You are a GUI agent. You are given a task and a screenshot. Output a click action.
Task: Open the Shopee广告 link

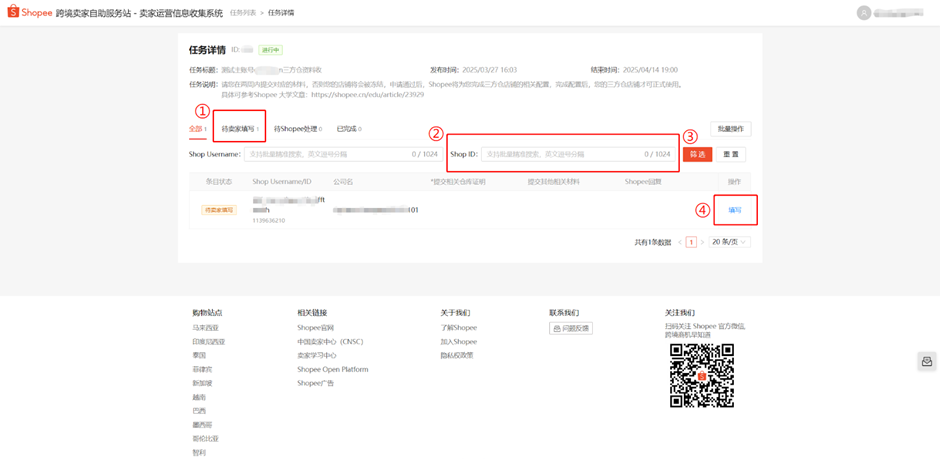tap(315, 383)
